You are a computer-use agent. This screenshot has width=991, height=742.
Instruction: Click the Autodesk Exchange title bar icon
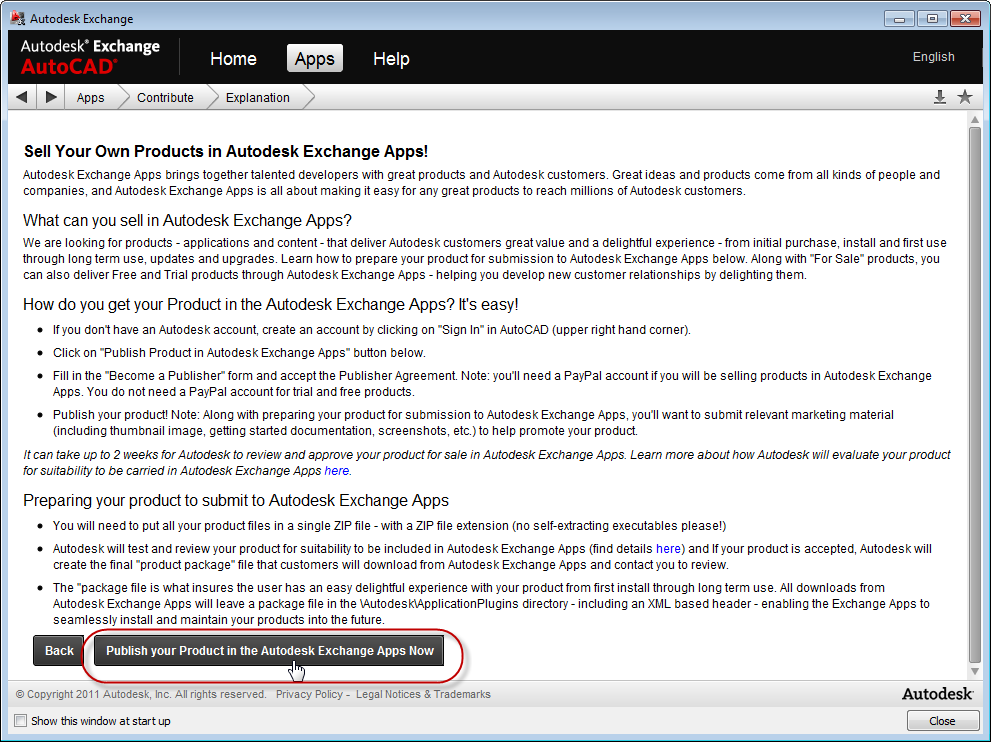click(x=18, y=18)
